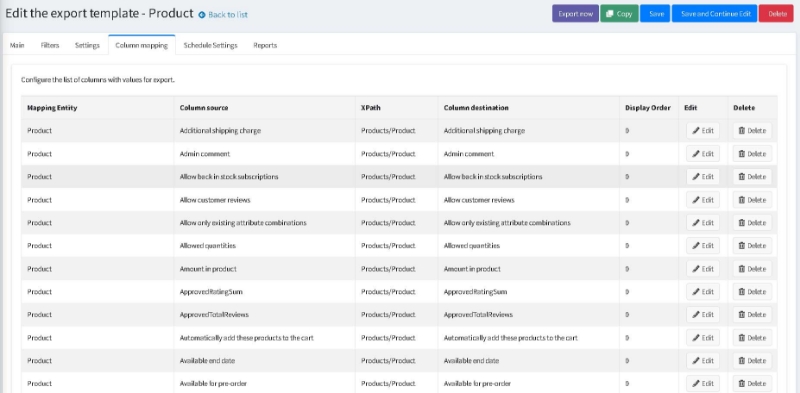Delete the Additional shipping charge mapping

tap(752, 131)
